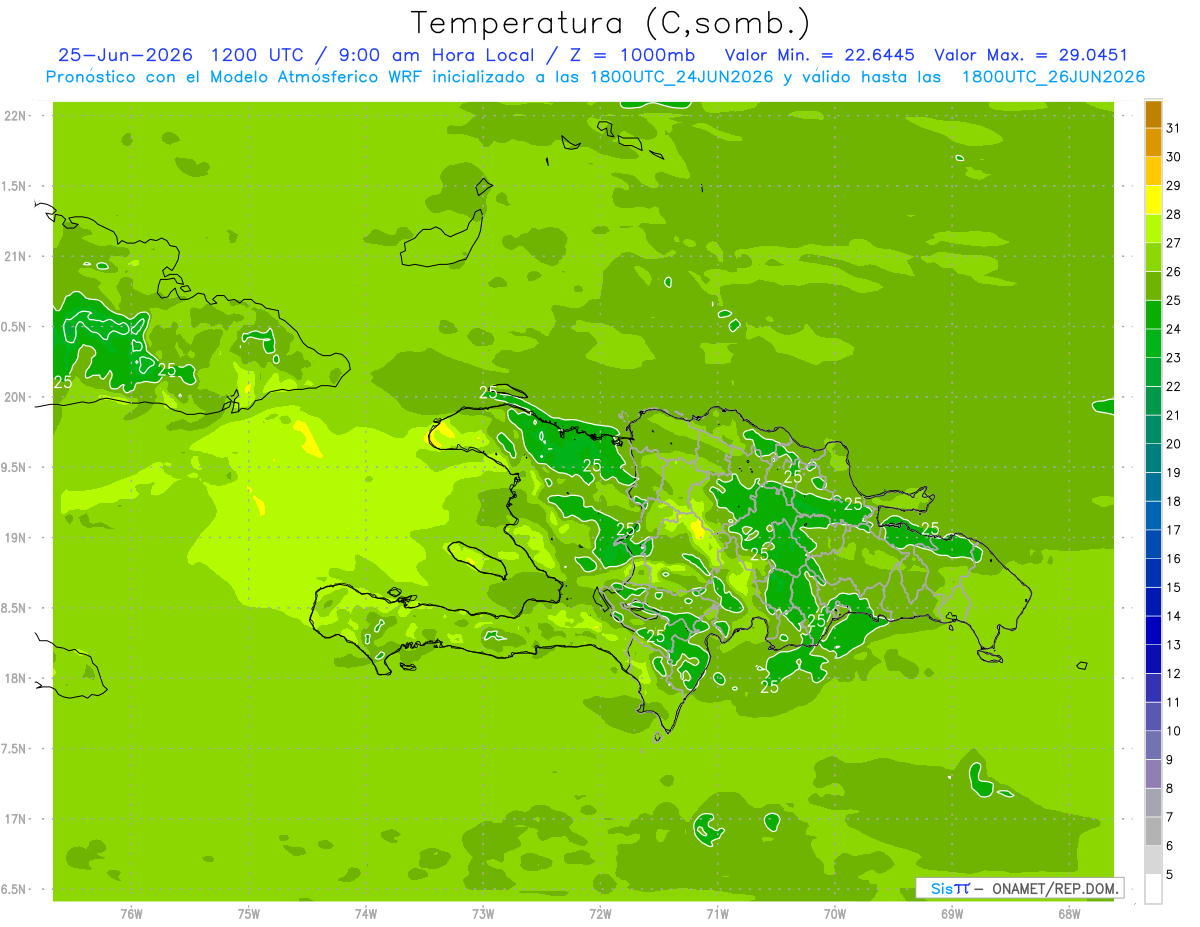Click the "1200 UTC" time text
Screen dimensions: 1200x927
tap(258, 55)
